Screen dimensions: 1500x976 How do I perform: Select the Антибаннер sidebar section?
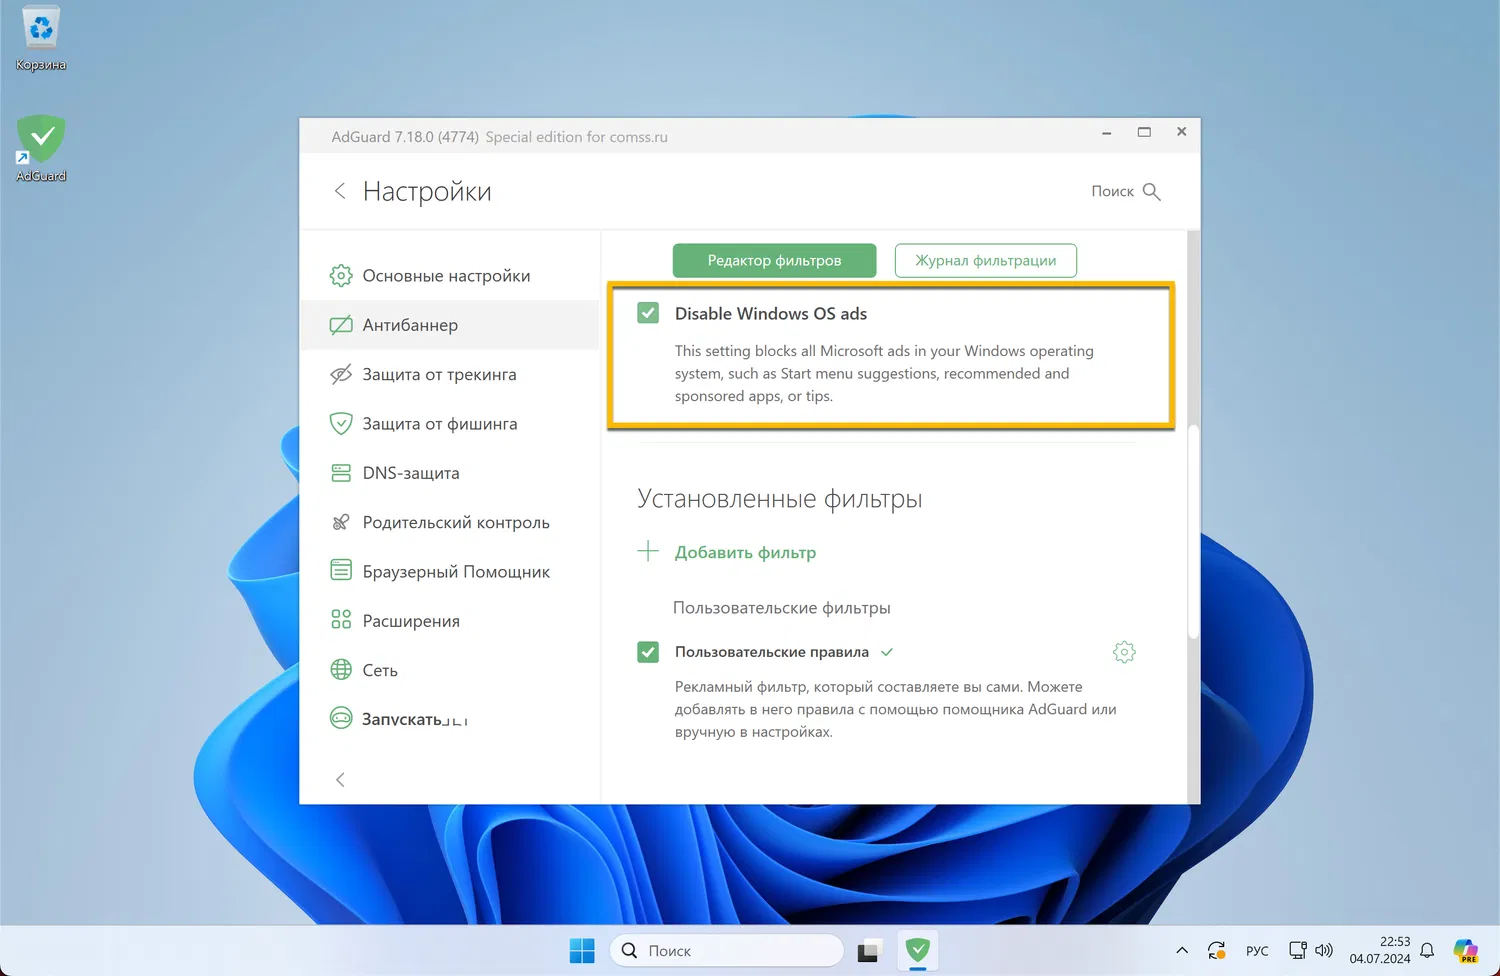pyautogui.click(x=450, y=325)
